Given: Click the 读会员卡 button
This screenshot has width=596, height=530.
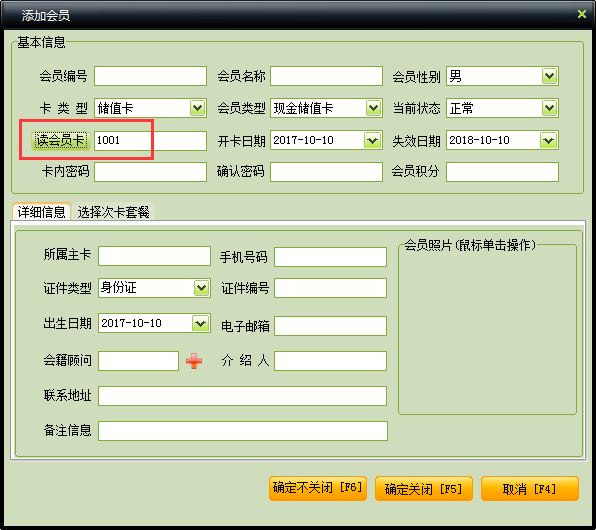Looking at the screenshot, I should [x=60, y=140].
